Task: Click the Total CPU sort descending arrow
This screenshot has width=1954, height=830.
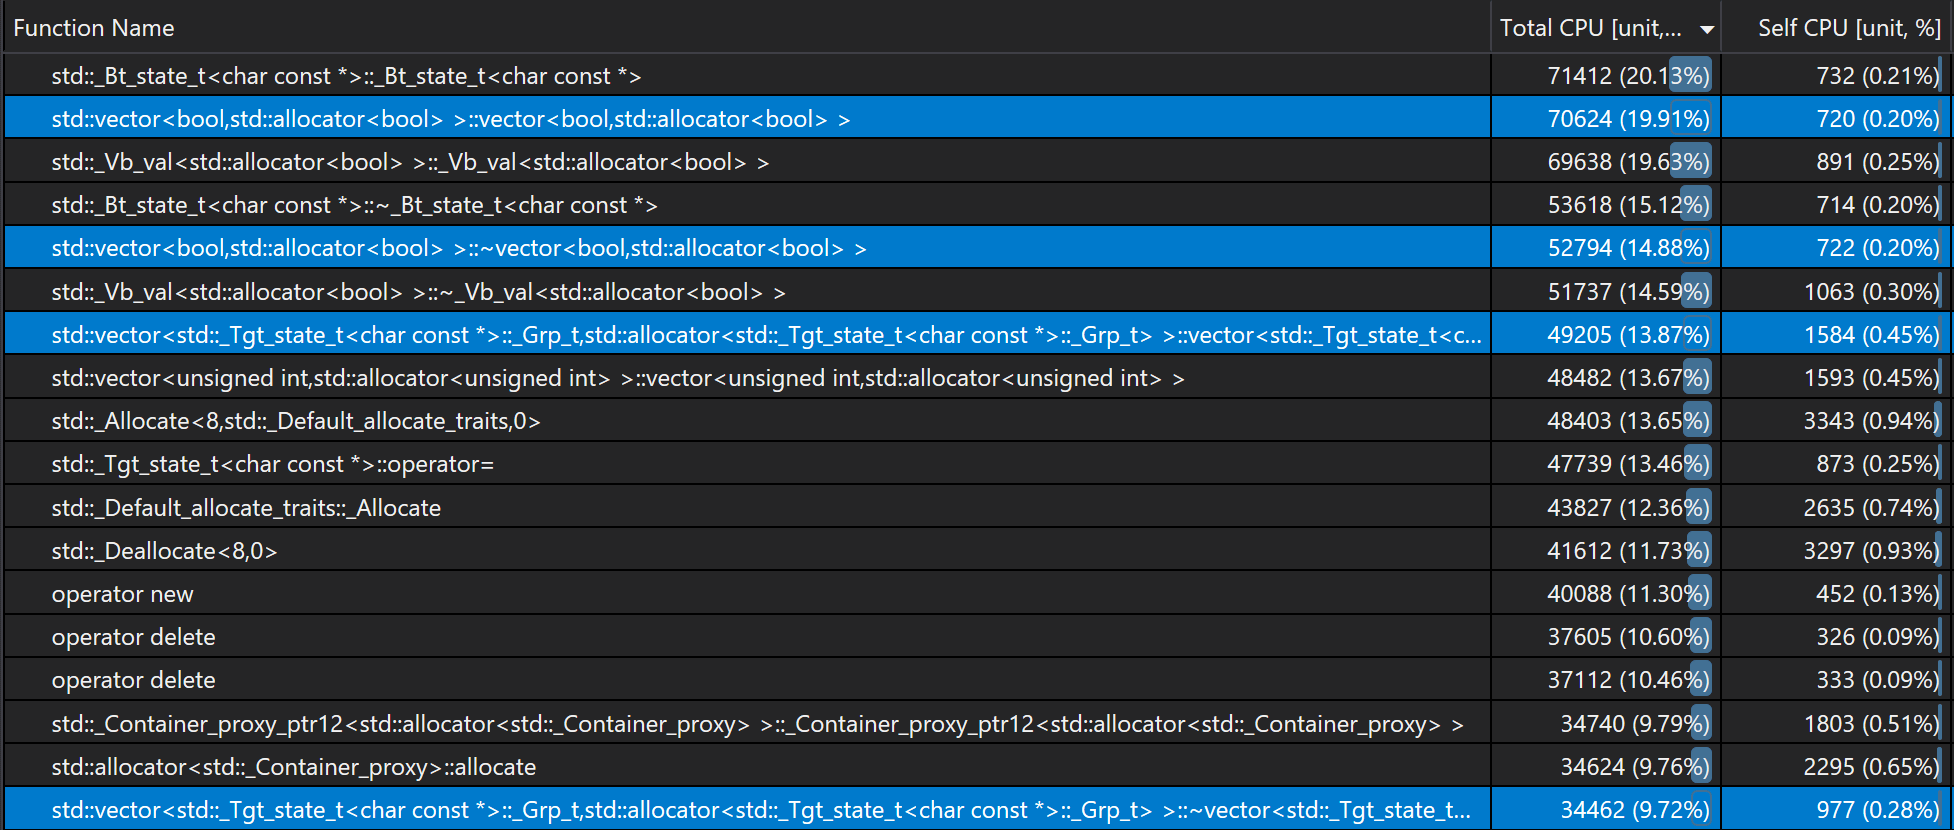Action: point(1707,30)
